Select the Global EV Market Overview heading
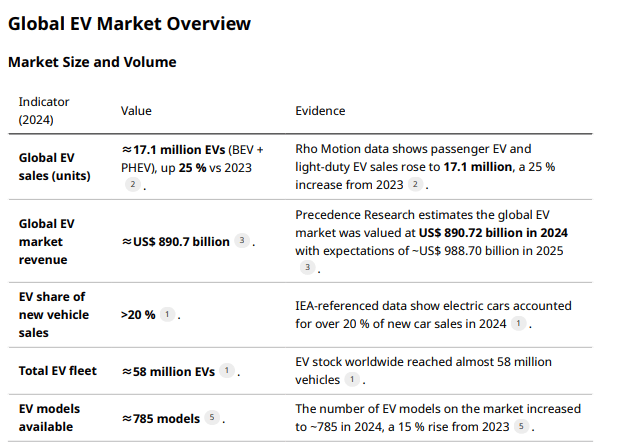This screenshot has width=617, height=446. pyautogui.click(x=129, y=24)
